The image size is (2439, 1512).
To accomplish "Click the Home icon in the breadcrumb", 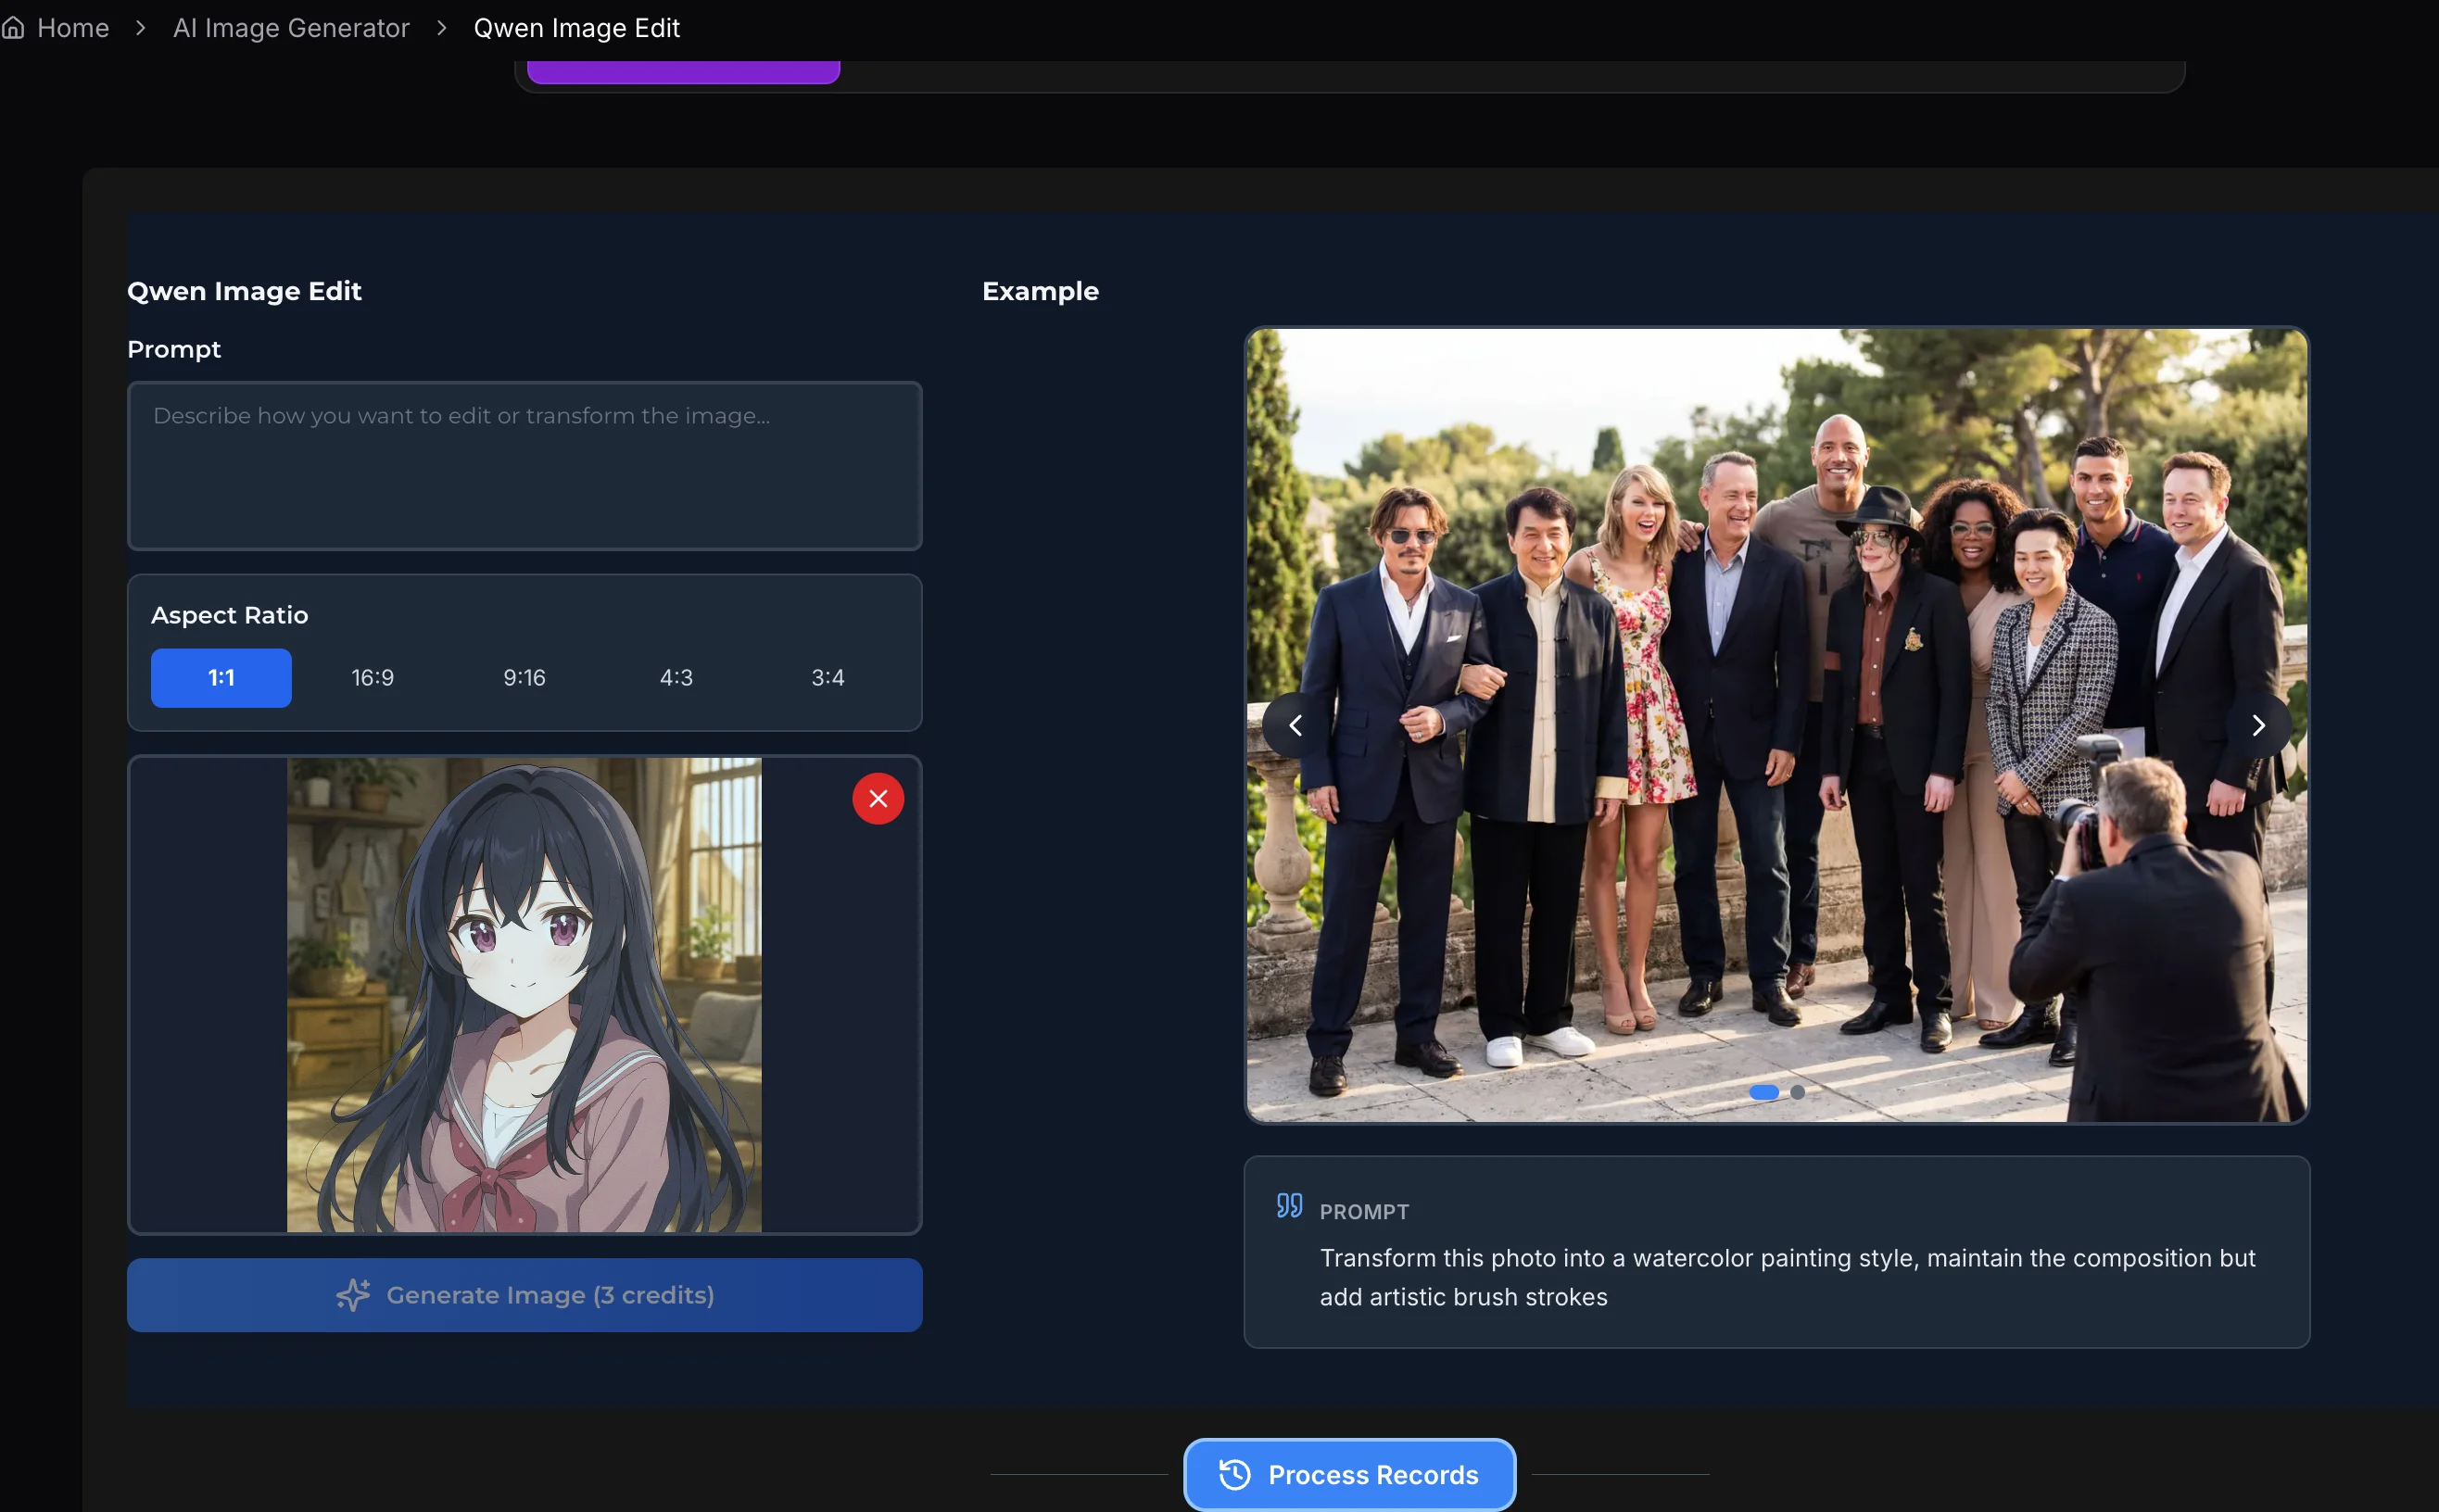I will pyautogui.click(x=14, y=27).
